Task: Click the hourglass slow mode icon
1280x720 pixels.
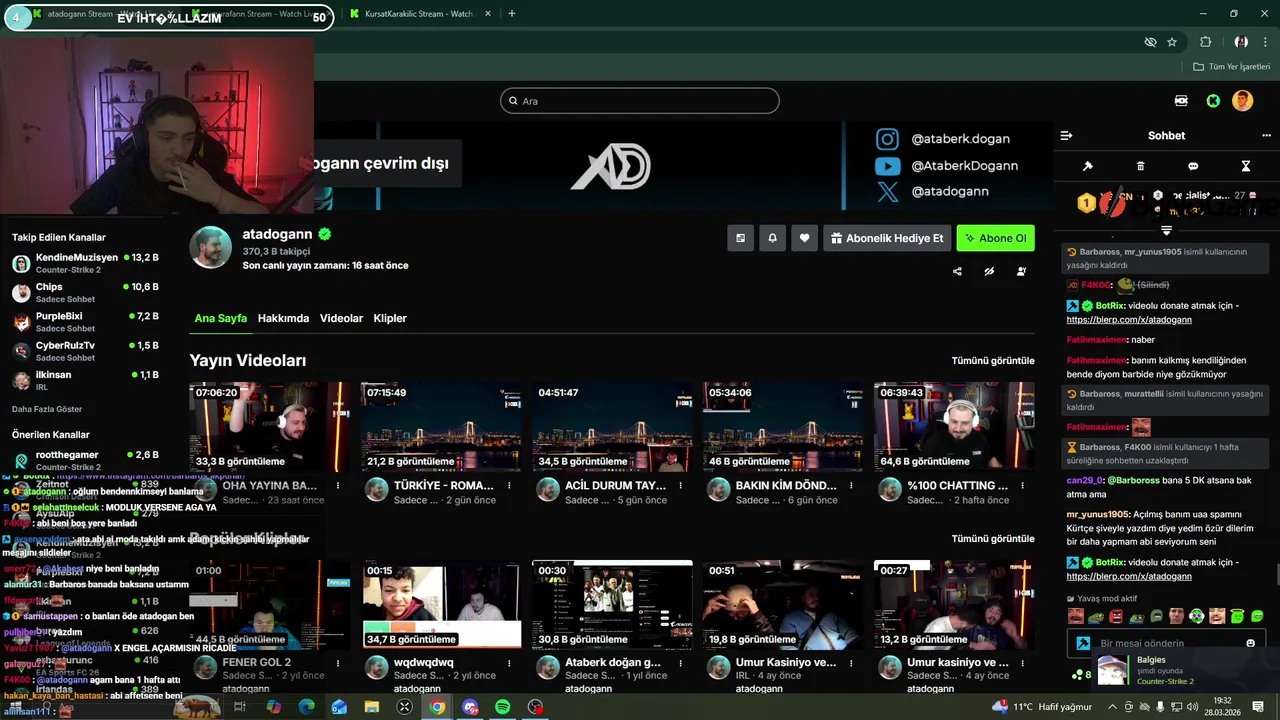Action: [1246, 166]
